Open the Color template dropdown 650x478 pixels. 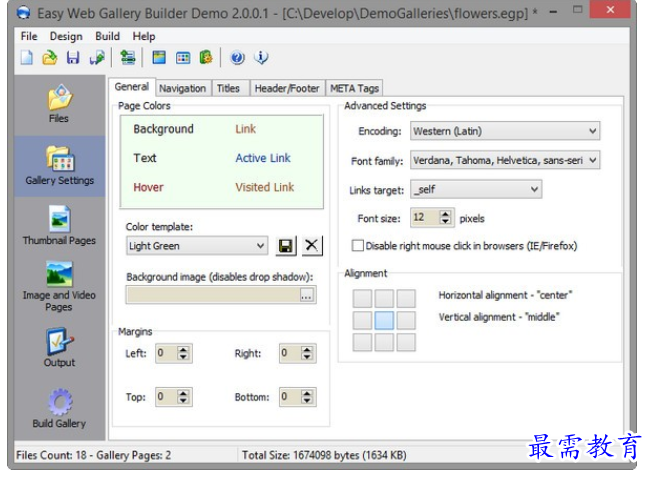[x=197, y=245]
